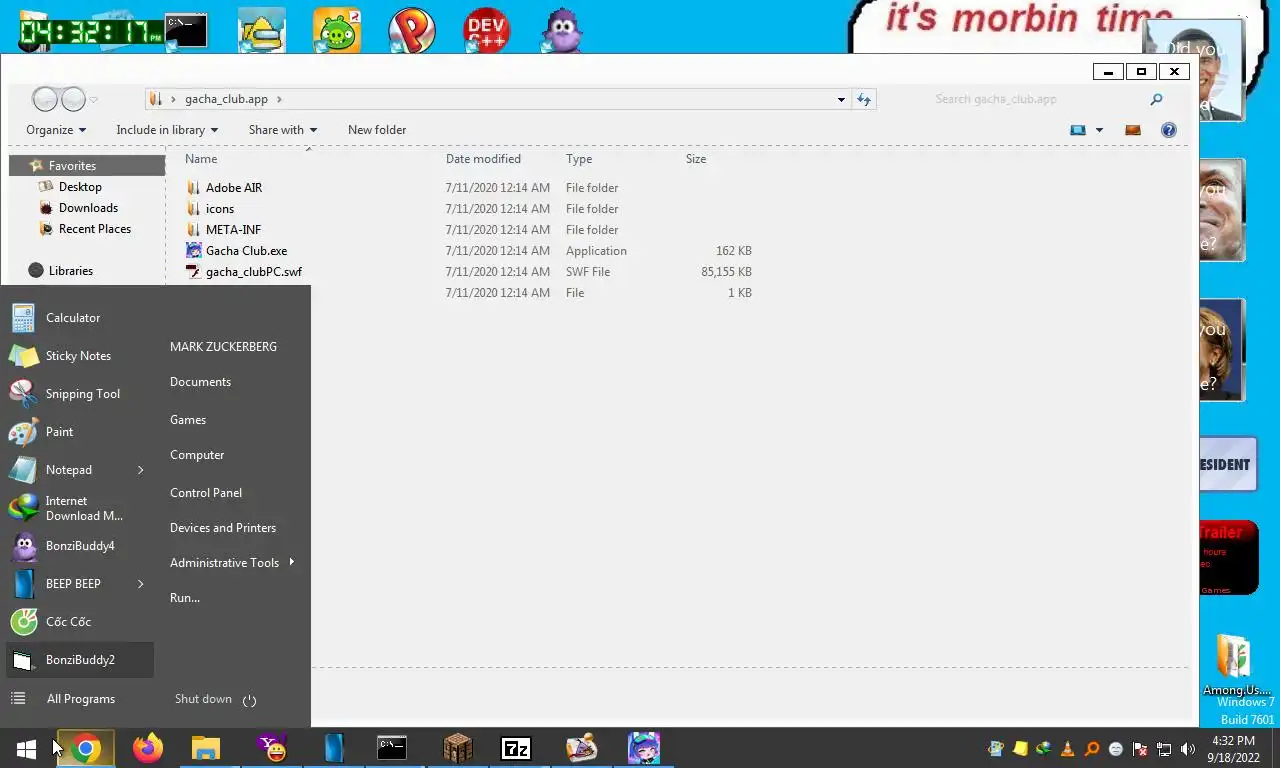Open the Organize dropdown

56,130
